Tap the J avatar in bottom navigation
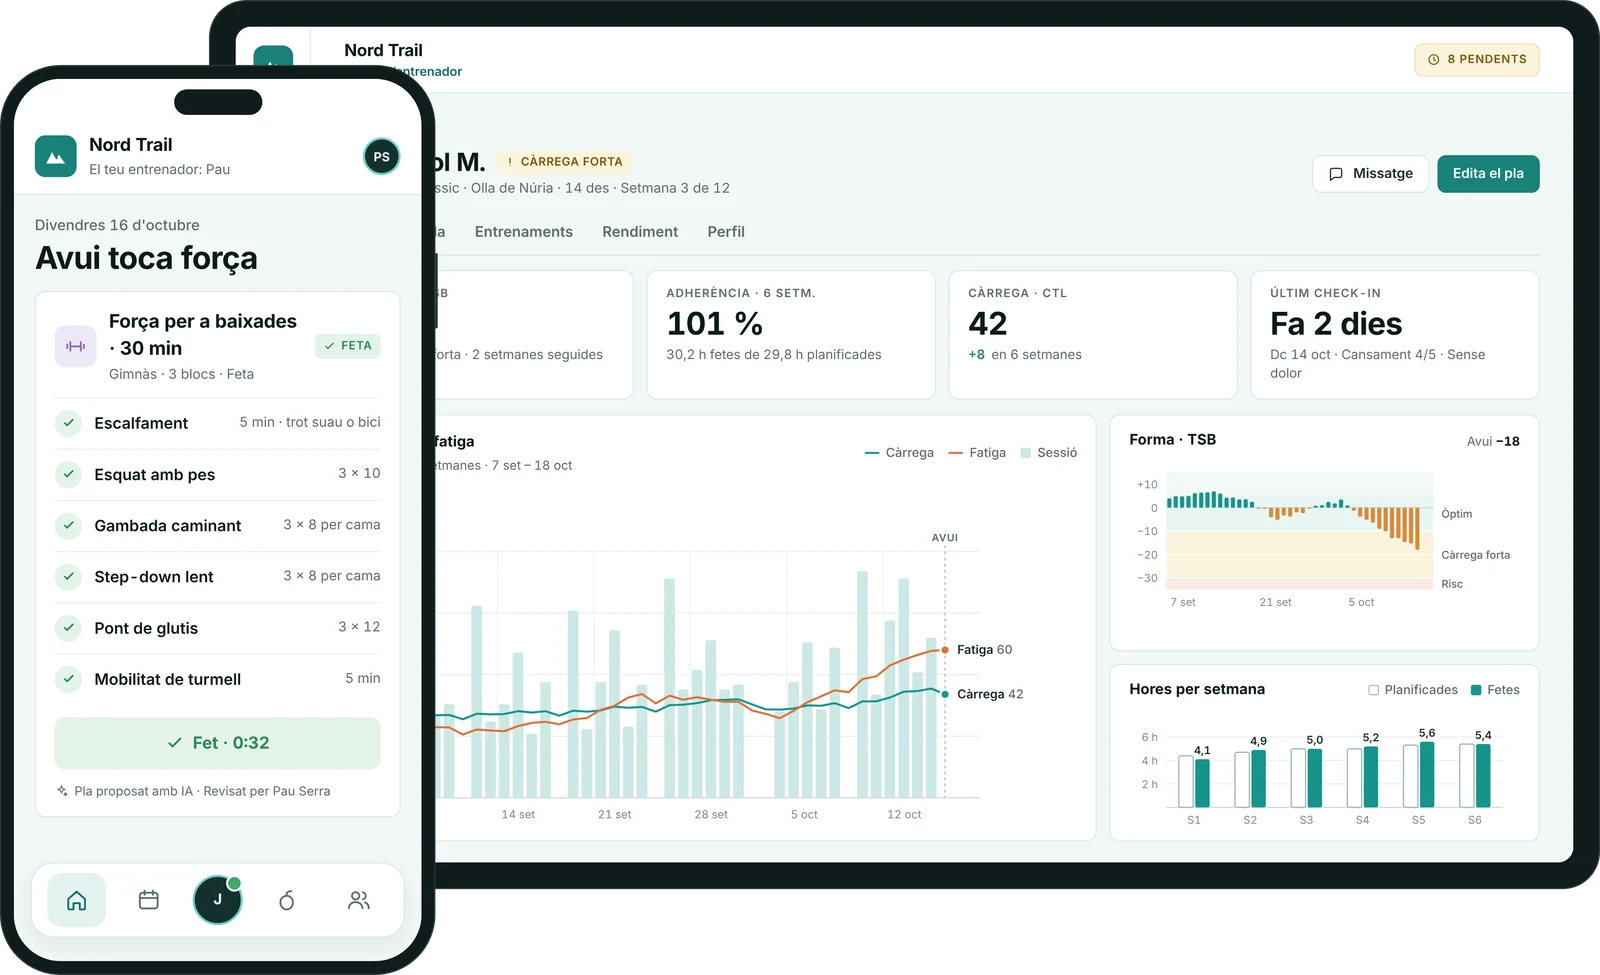 tap(217, 900)
